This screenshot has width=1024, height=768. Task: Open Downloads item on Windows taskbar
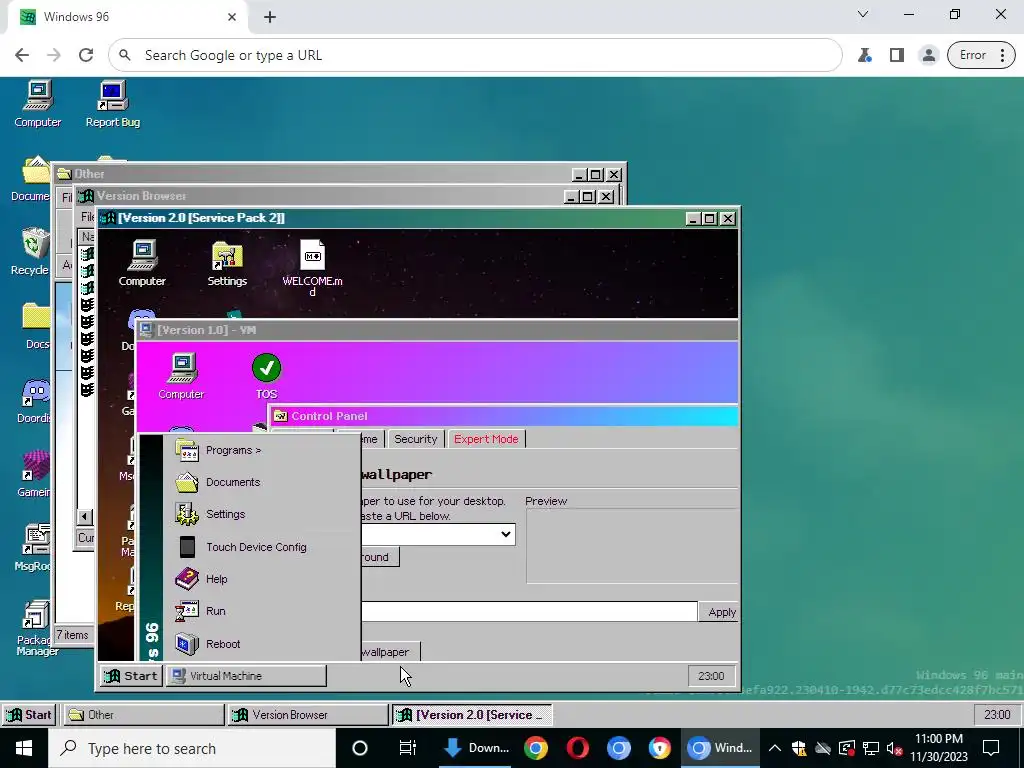point(477,748)
